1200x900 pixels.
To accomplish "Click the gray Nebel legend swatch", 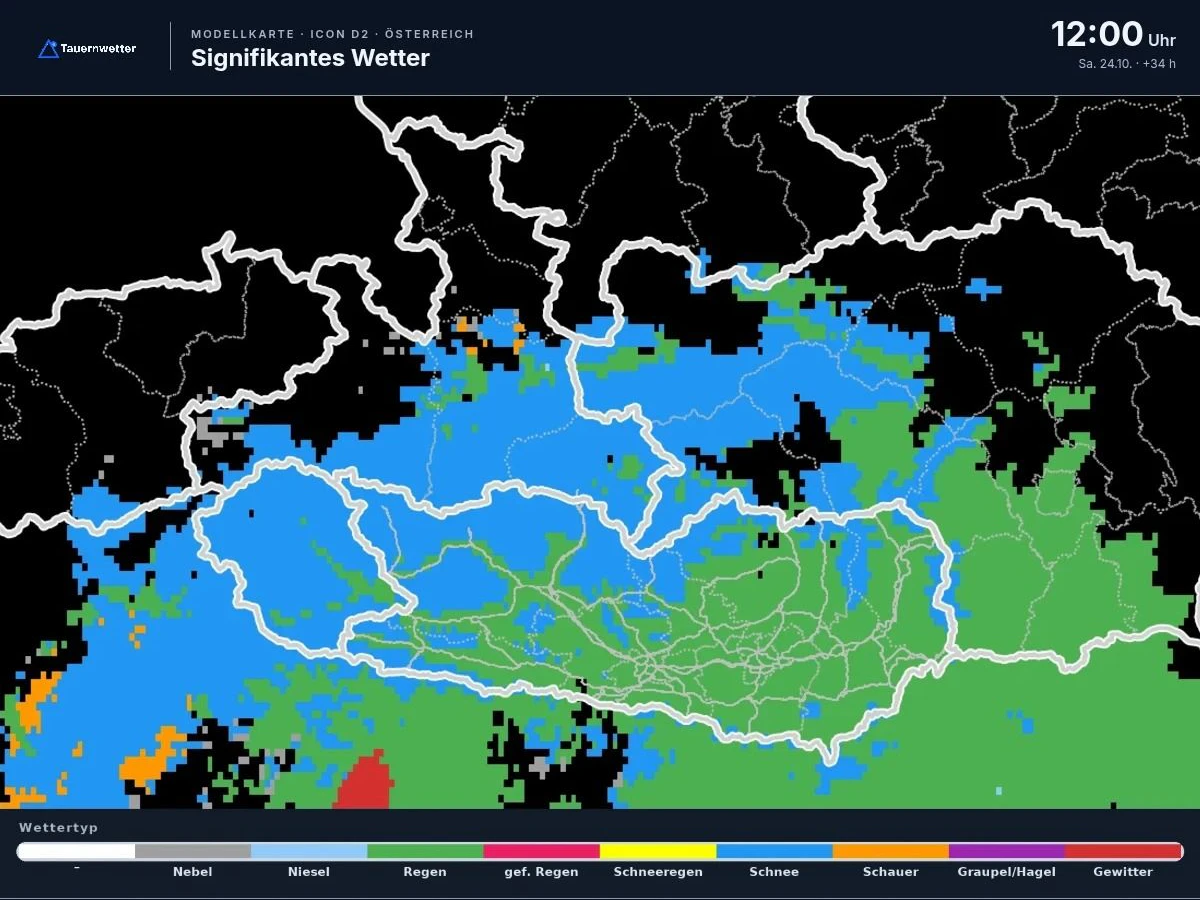I will point(193,851).
